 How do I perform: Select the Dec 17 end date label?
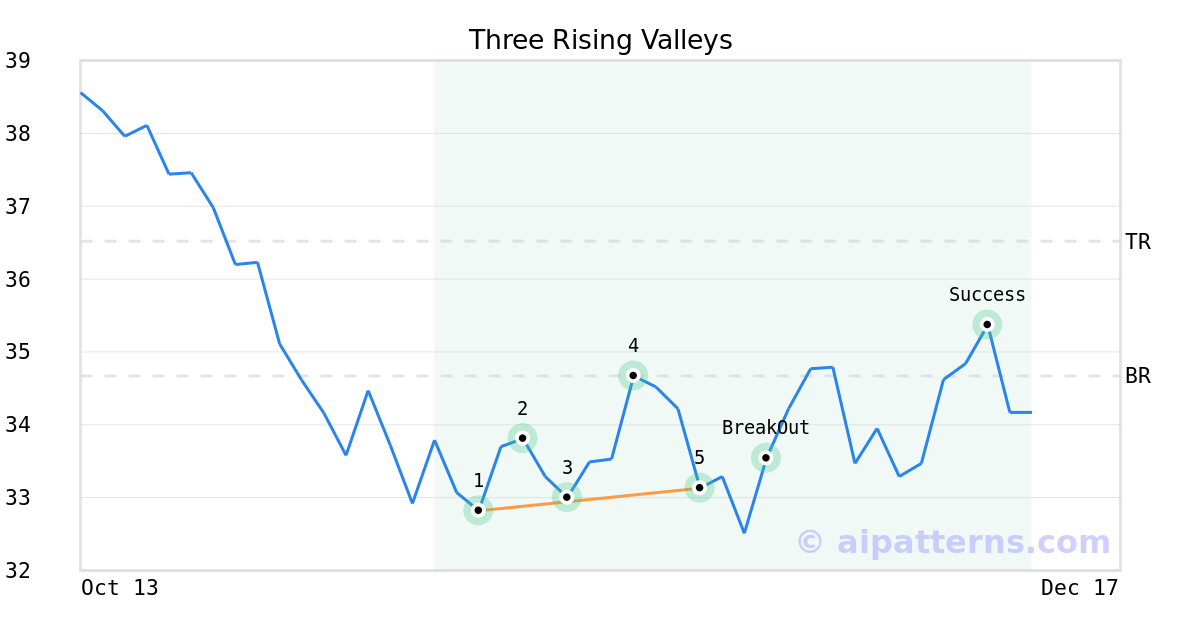[1079, 588]
